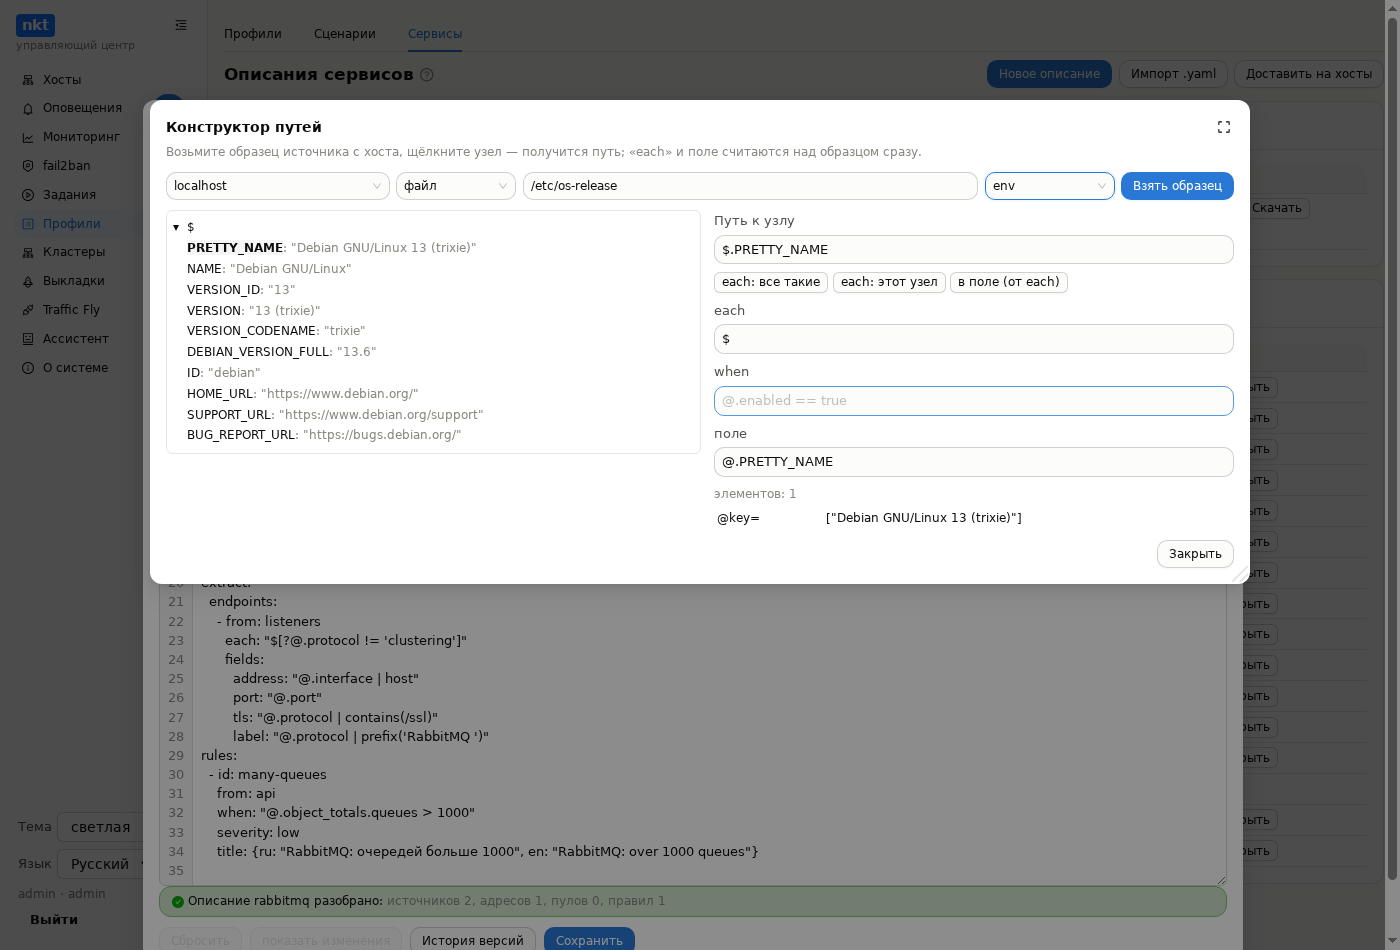Image resolution: width=1400 pixels, height=950 pixels.
Task: Click the fullscreen expand icon in dialog
Action: pos(1223,127)
